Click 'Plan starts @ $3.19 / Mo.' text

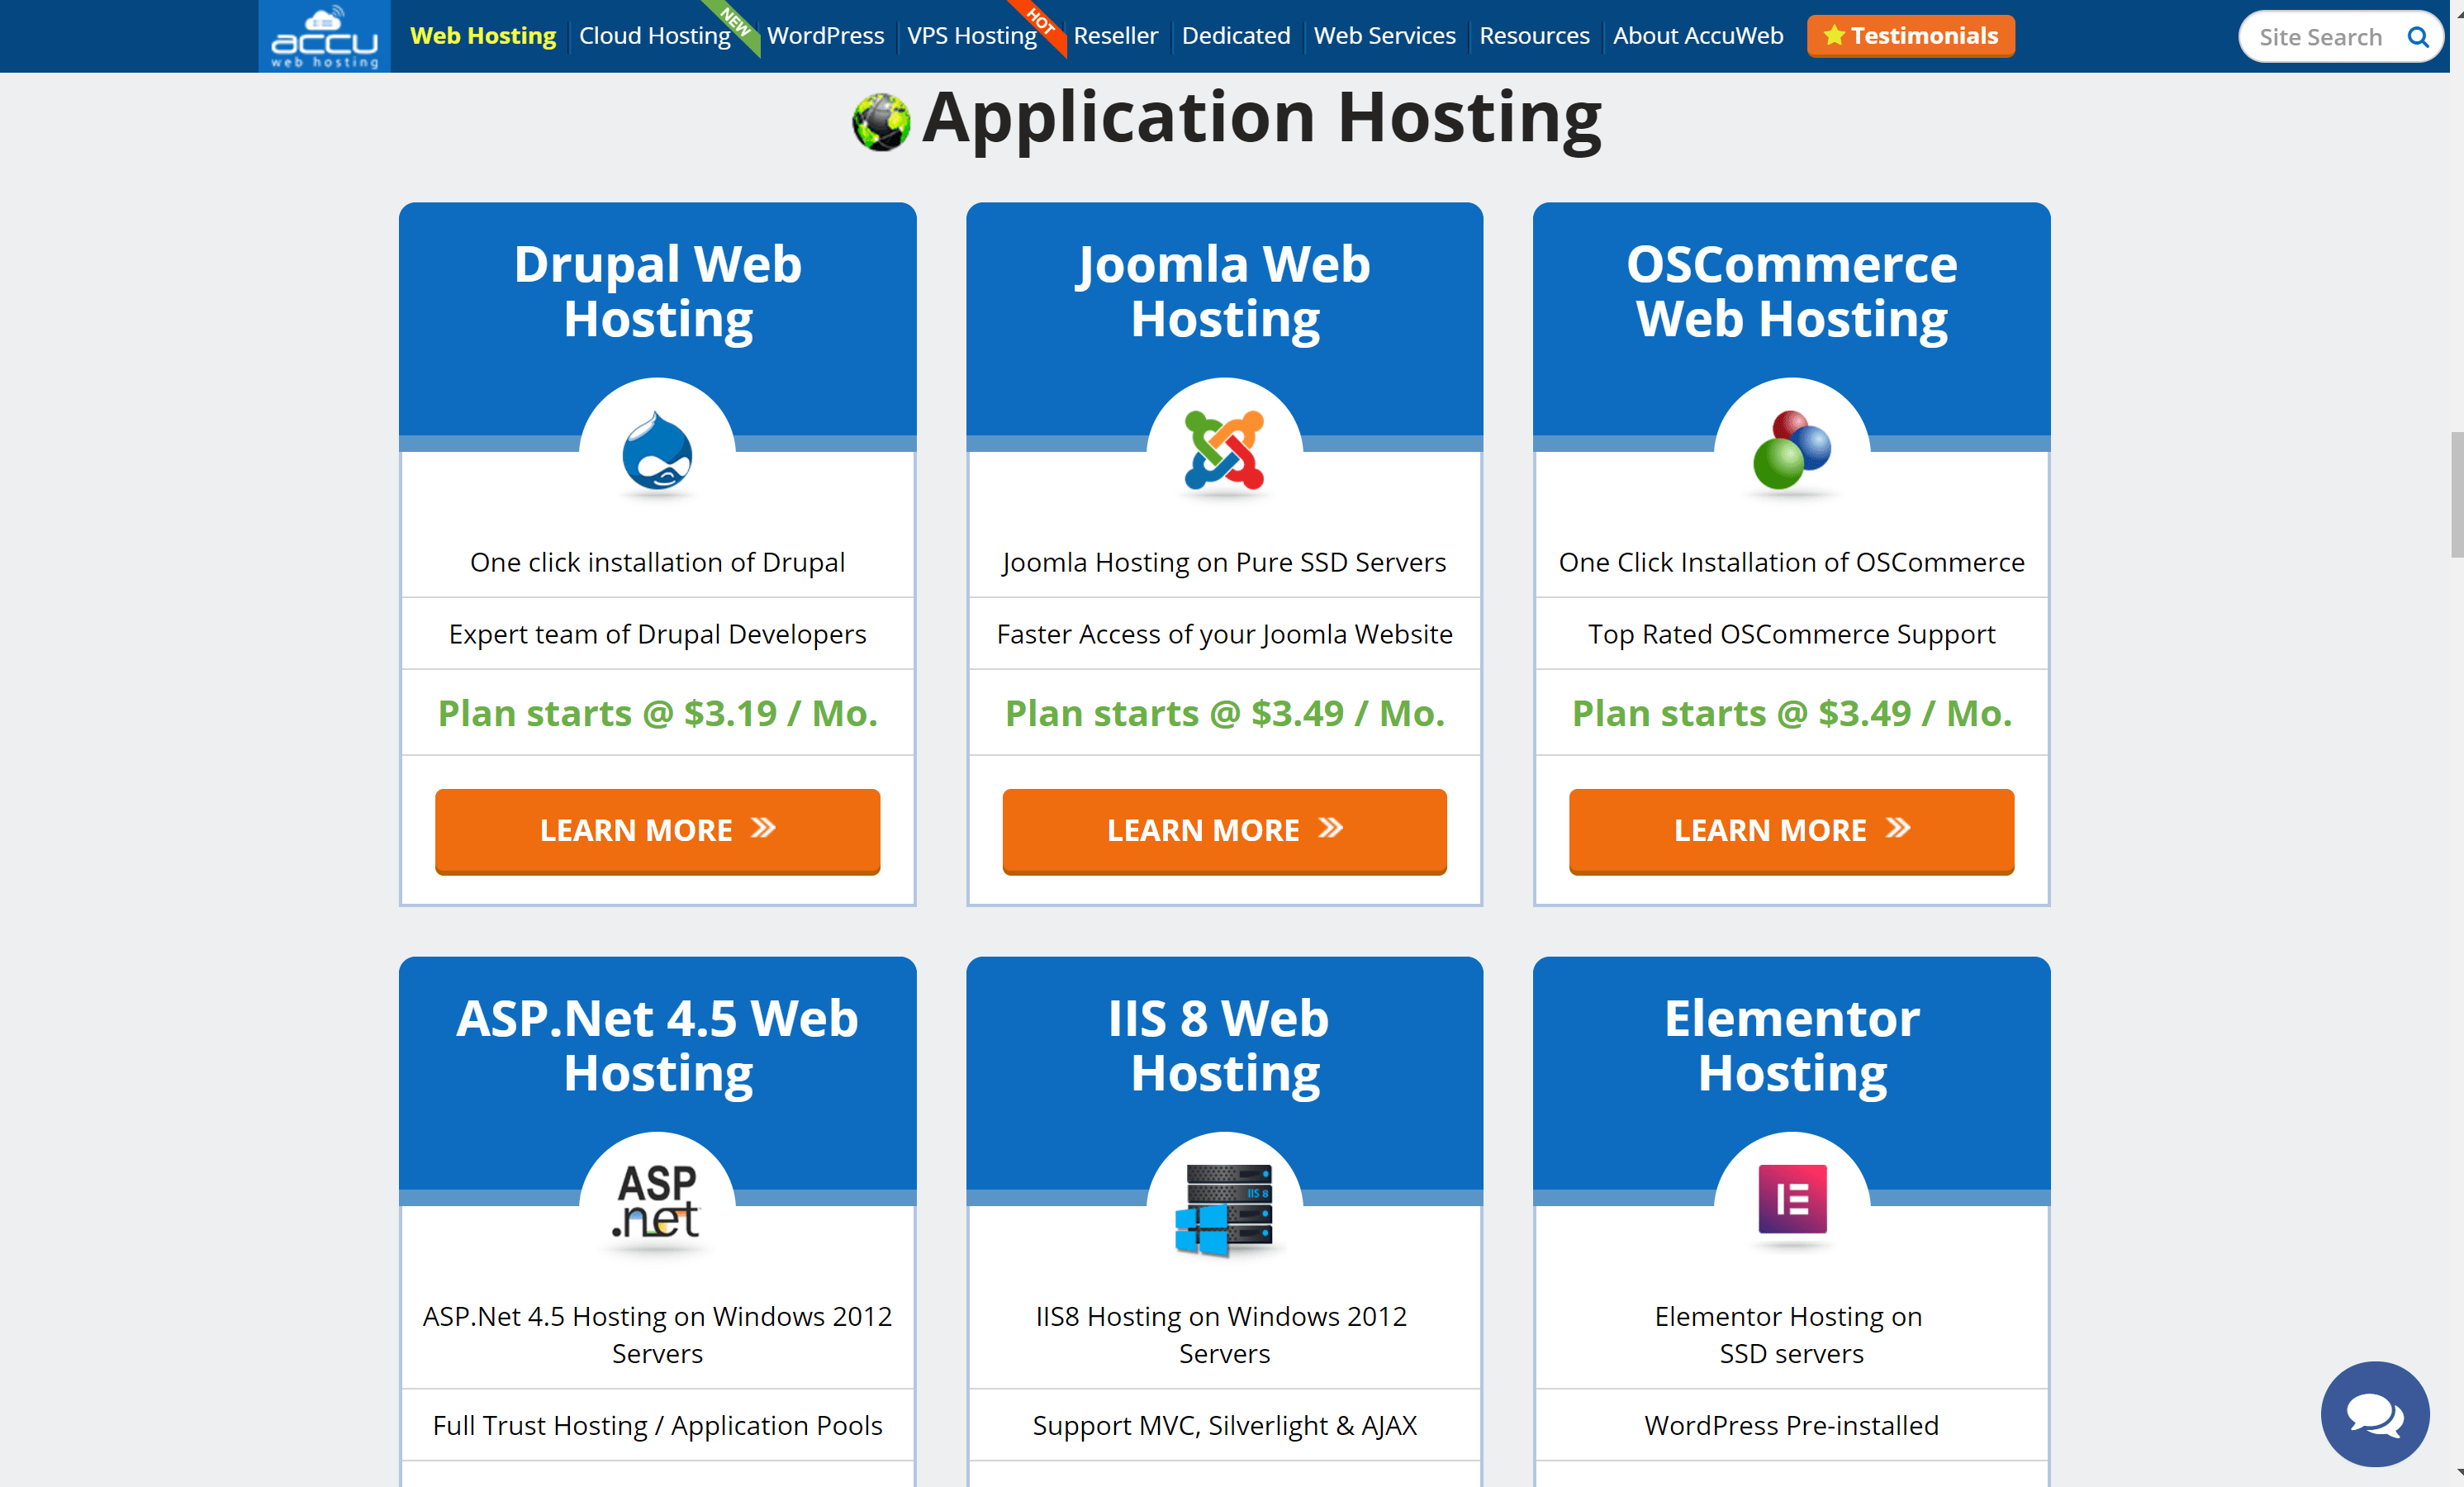[657, 713]
